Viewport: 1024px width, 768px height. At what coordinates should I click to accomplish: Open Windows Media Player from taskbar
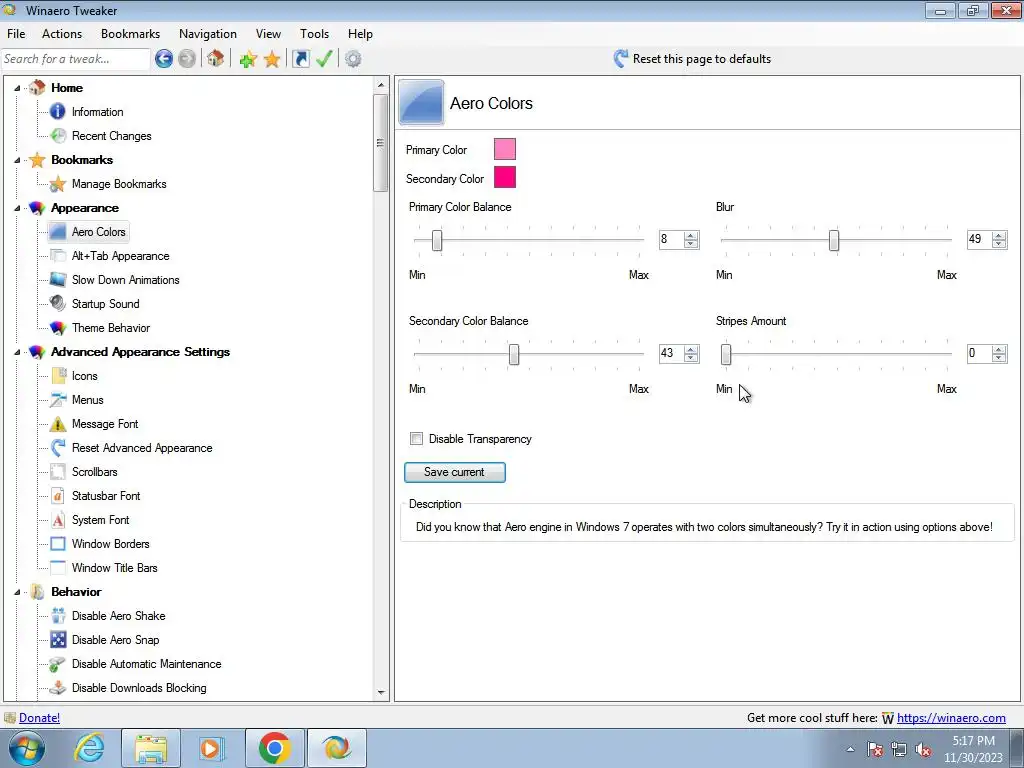click(x=212, y=748)
